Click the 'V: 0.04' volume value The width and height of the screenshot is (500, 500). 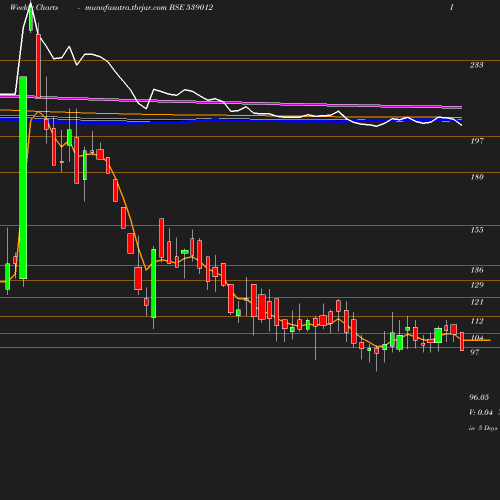tap(481, 412)
